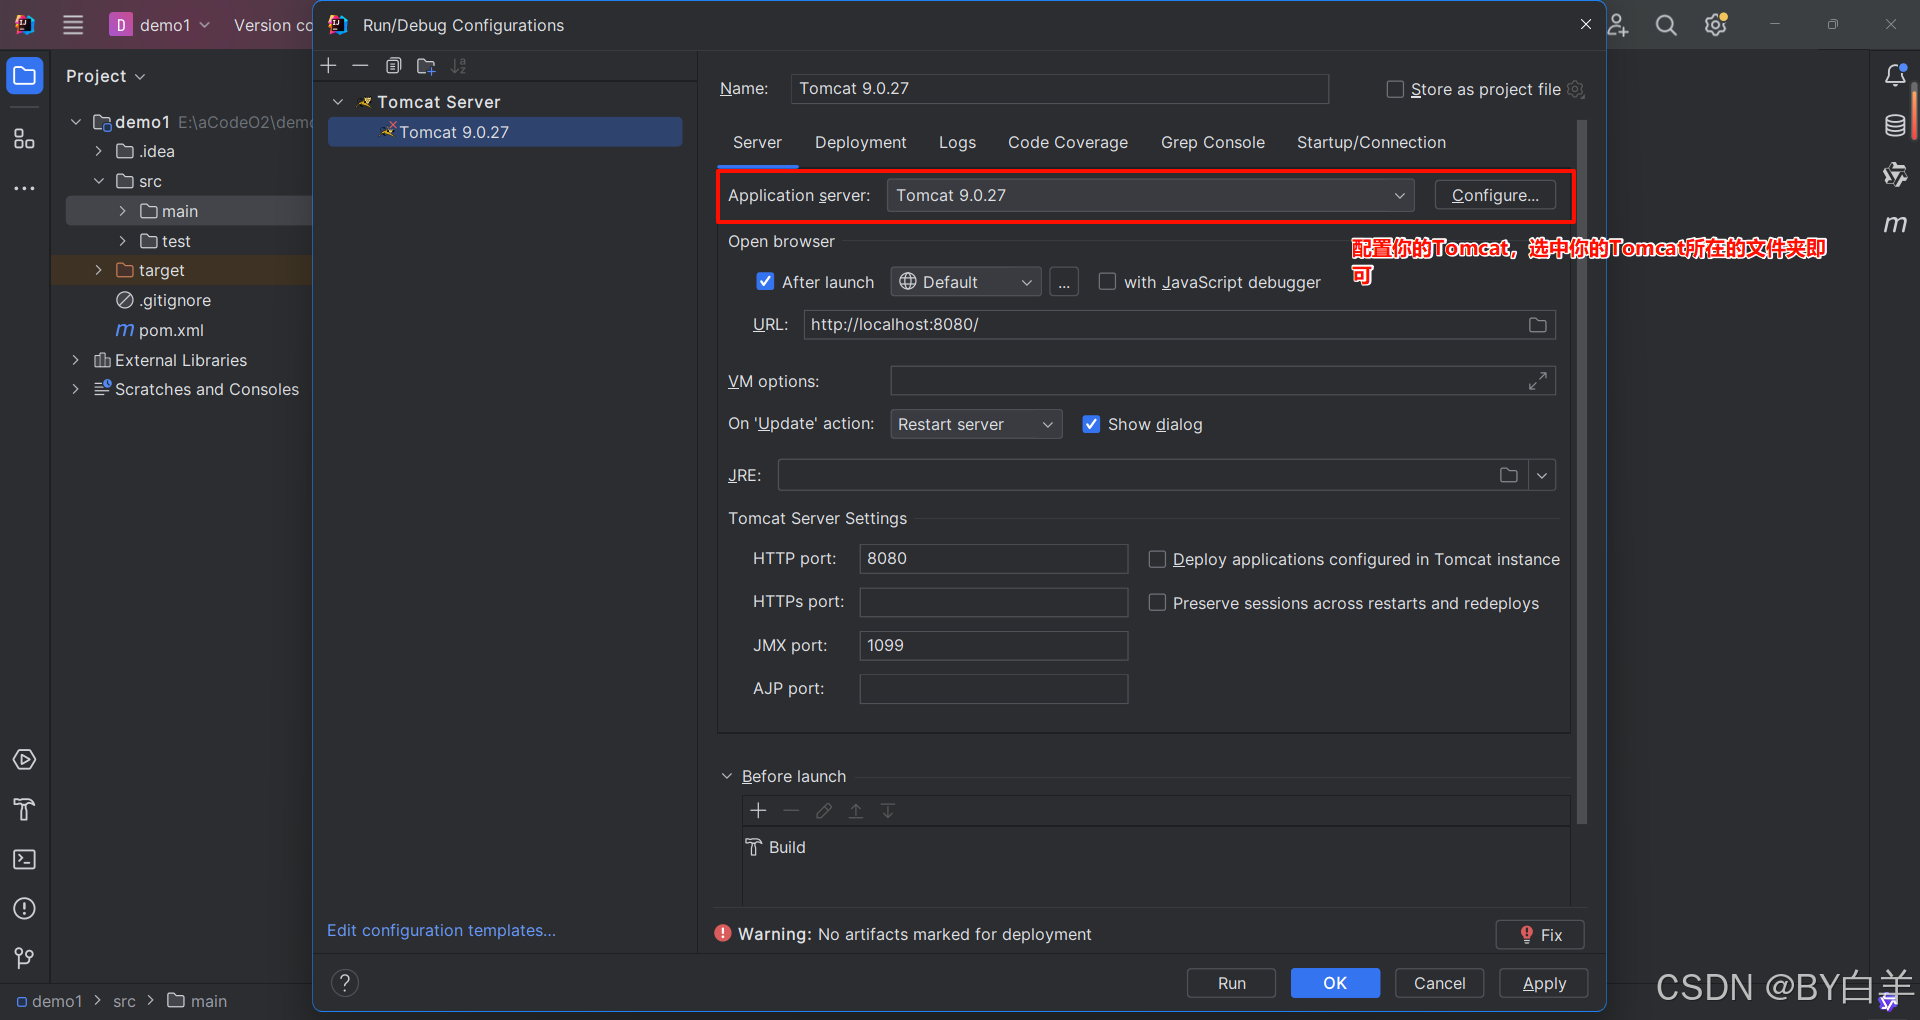Click the HTTP port field
Viewport: 1920px width, 1020px height.
coord(994,559)
